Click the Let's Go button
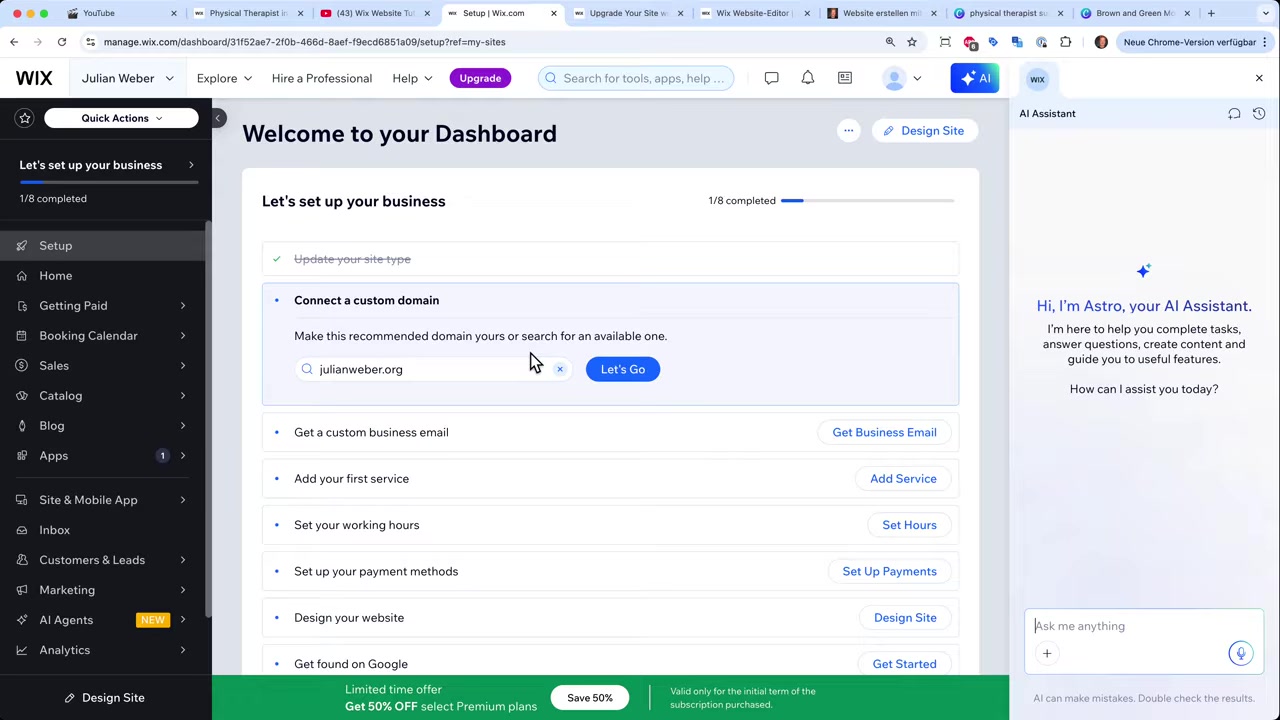This screenshot has width=1280, height=720. point(623,369)
